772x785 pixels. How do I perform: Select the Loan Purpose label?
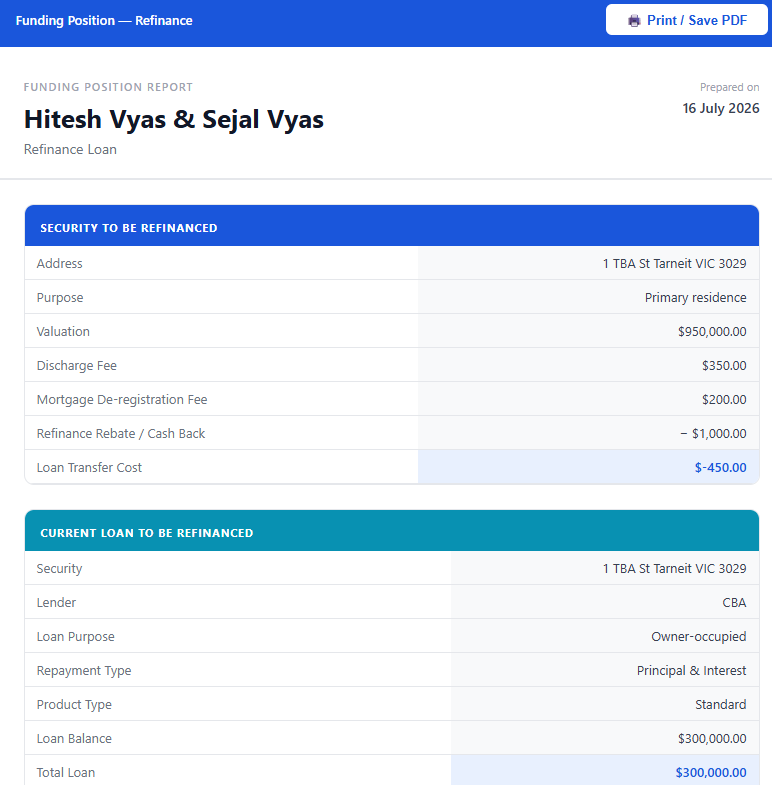(76, 637)
